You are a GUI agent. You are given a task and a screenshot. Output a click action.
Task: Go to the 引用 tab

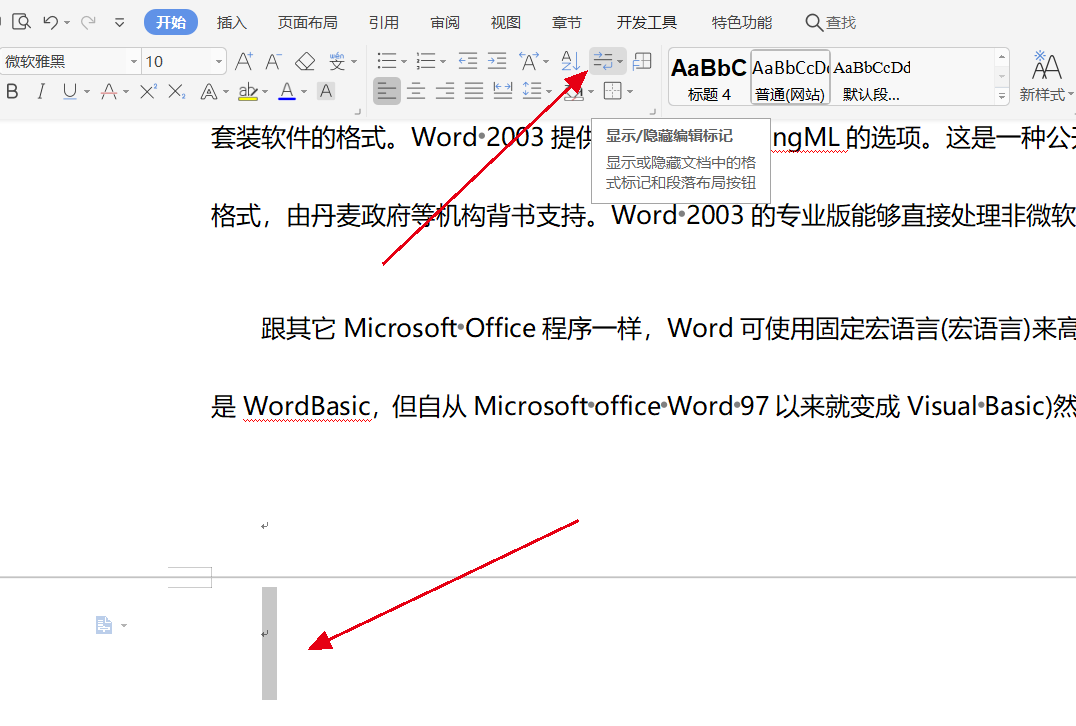[x=384, y=23]
